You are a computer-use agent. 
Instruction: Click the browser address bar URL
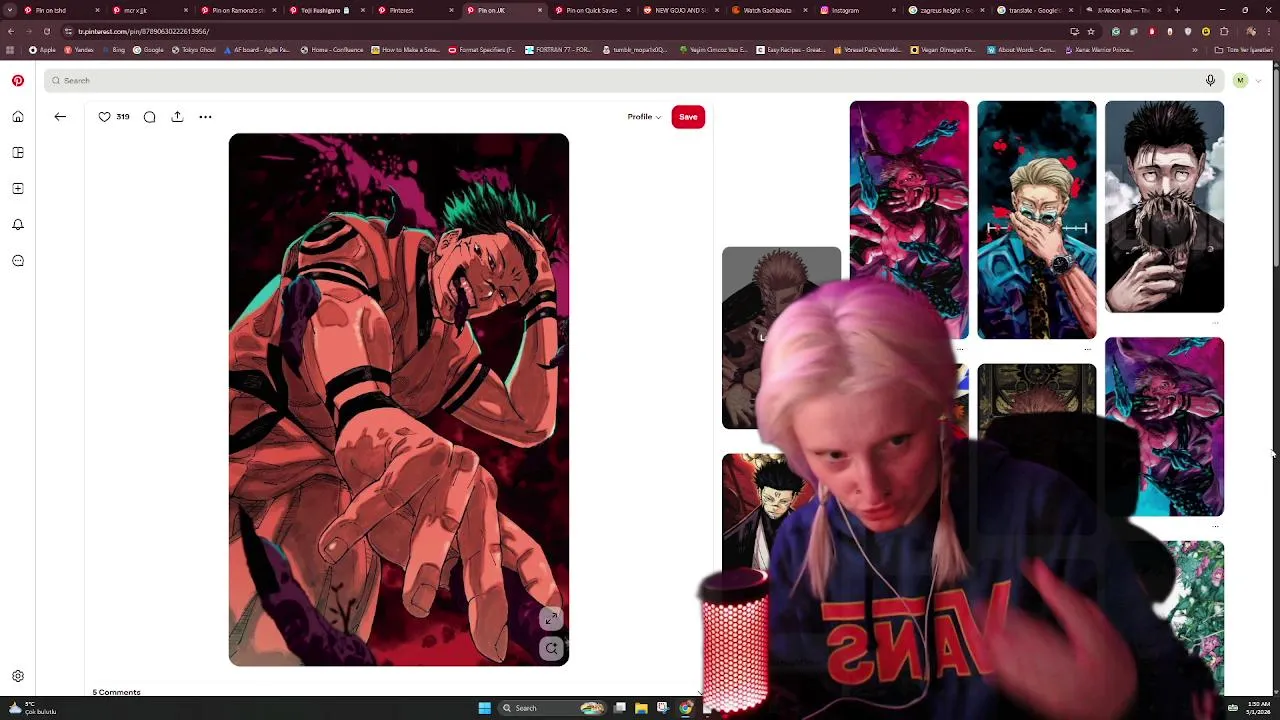point(143,31)
